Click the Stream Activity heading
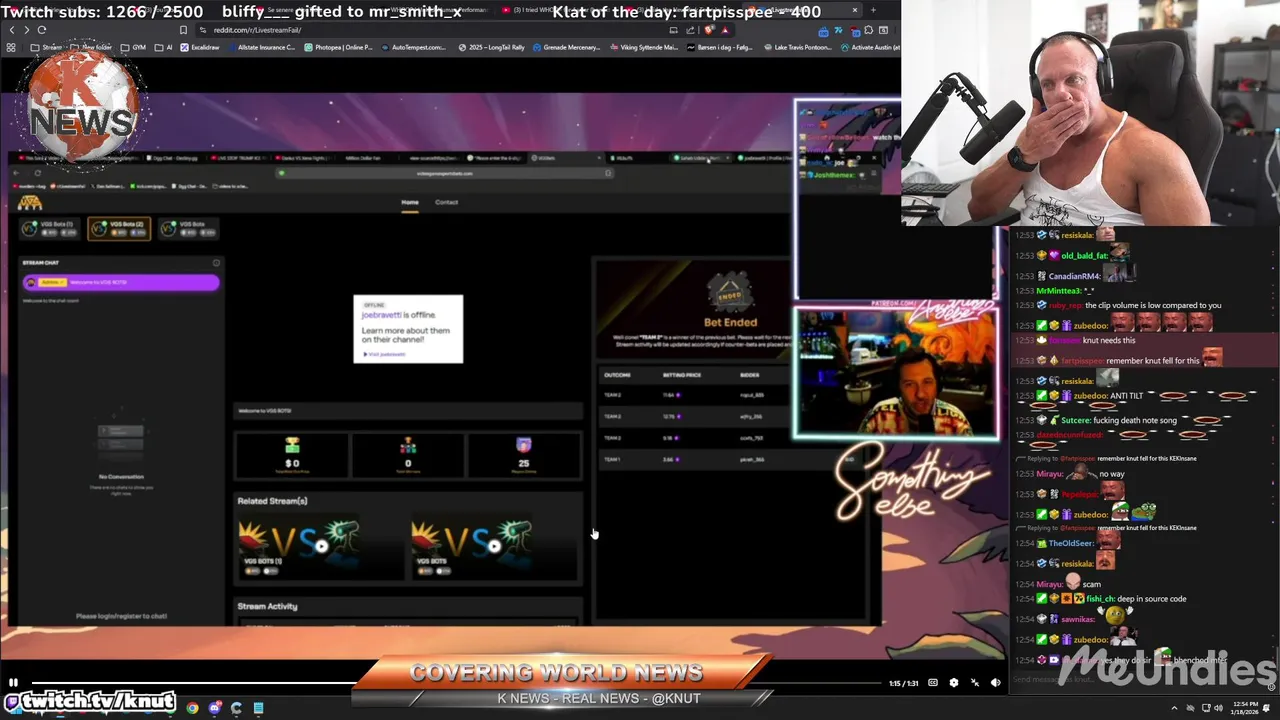 [x=267, y=606]
